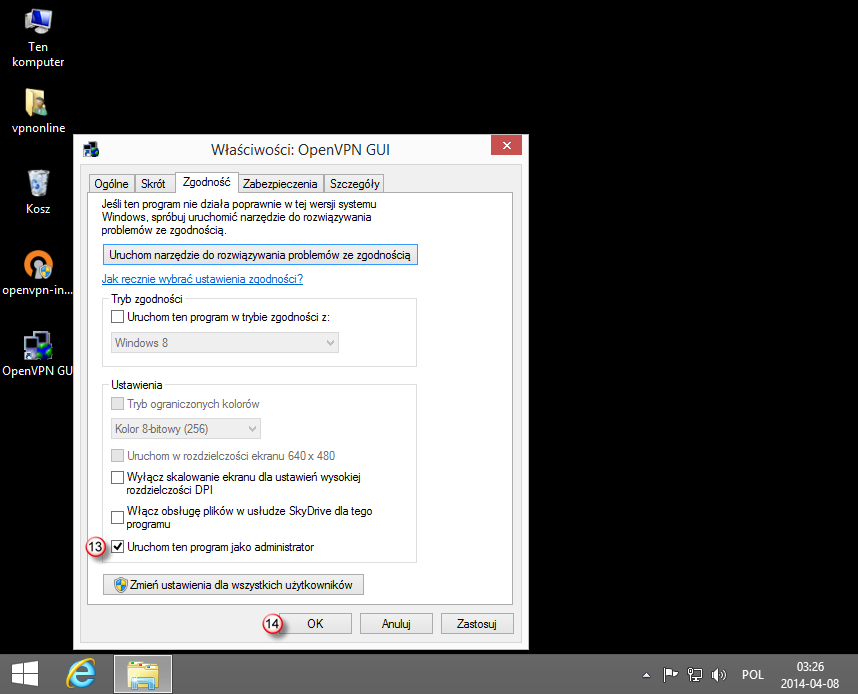Select the Kosz recycle bin icon

tap(38, 192)
